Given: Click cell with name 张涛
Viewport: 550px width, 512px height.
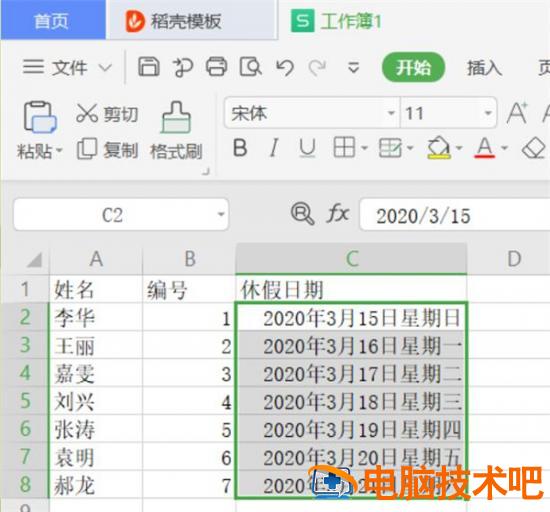Looking at the screenshot, I should [96, 429].
